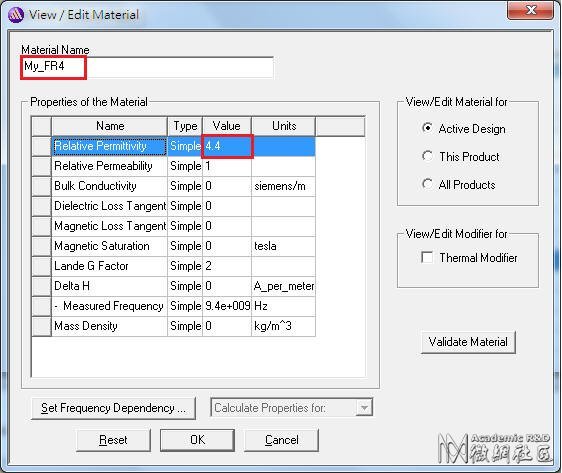Close the View / Edit Material dialog

[x=530, y=10]
